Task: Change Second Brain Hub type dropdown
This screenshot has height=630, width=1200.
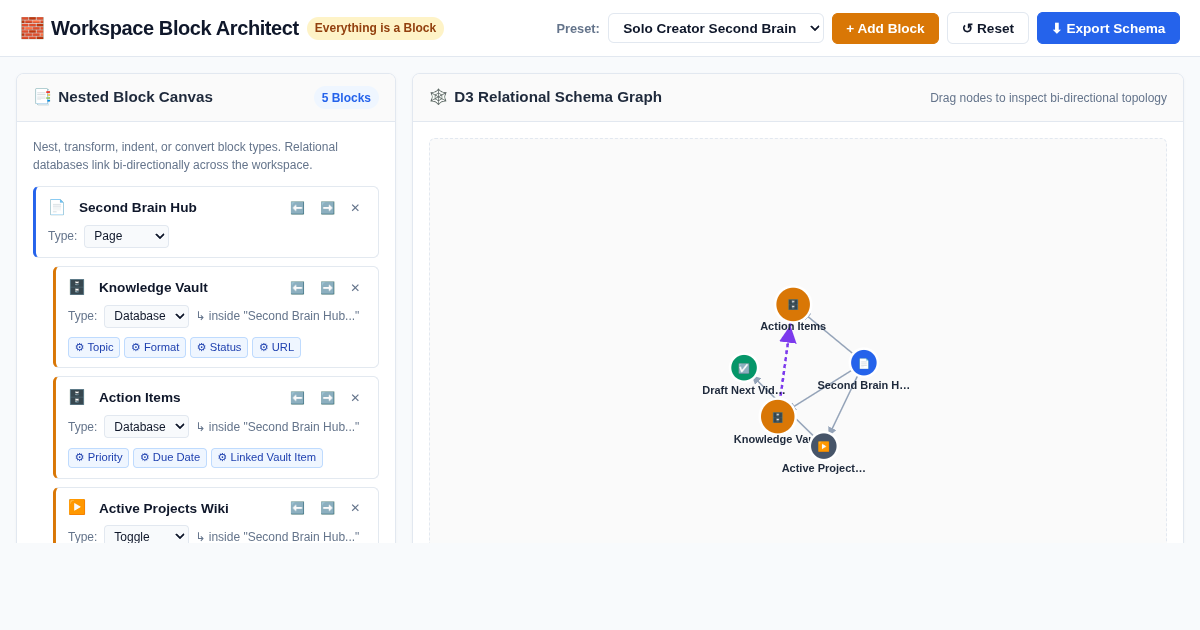Action: tap(126, 236)
